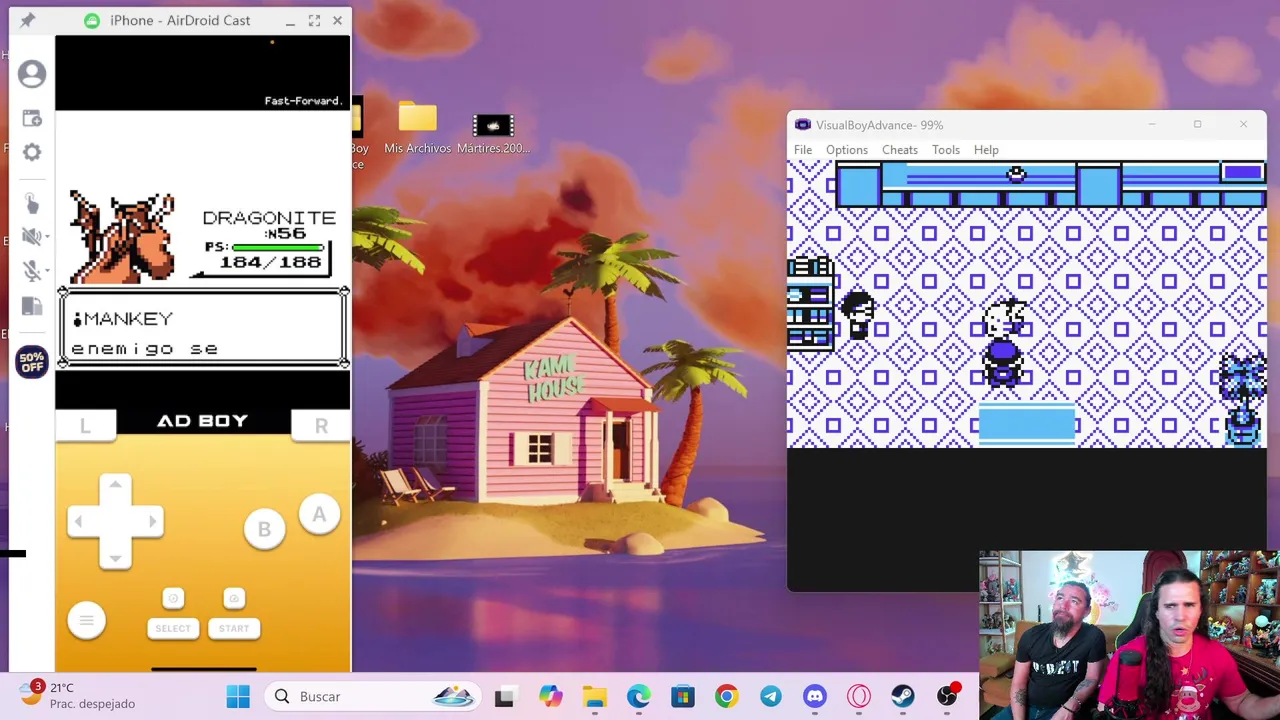Click the "Fast-Forward." label
Viewport: 1280px width, 720px height.
click(x=303, y=100)
